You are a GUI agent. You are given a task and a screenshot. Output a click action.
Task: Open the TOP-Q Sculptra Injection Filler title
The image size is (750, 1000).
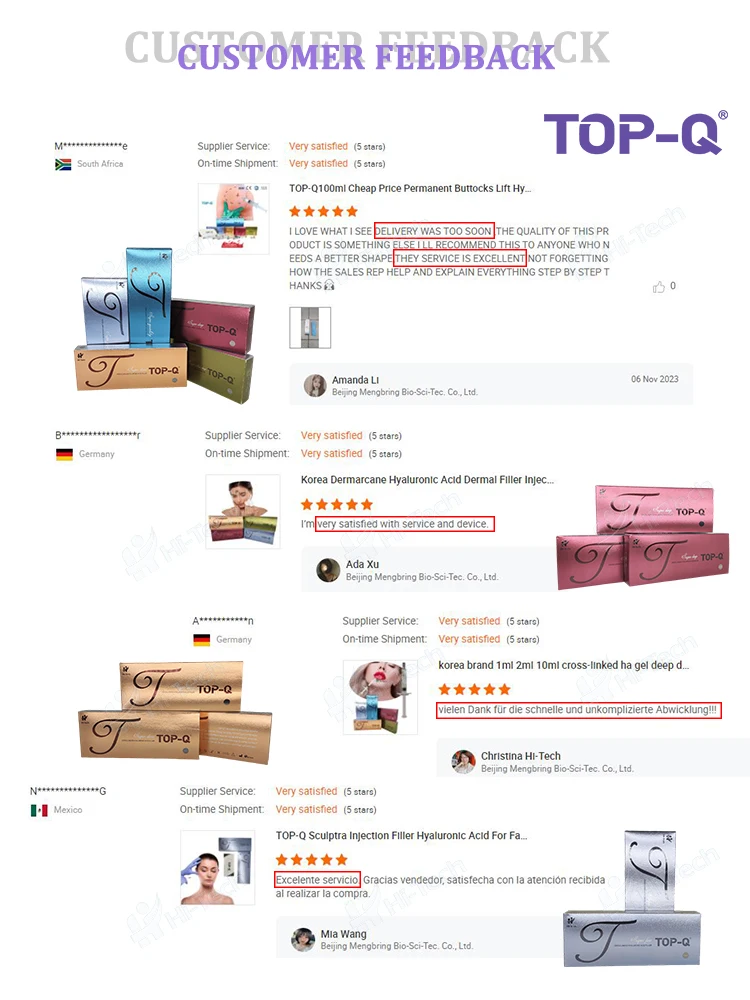(402, 835)
